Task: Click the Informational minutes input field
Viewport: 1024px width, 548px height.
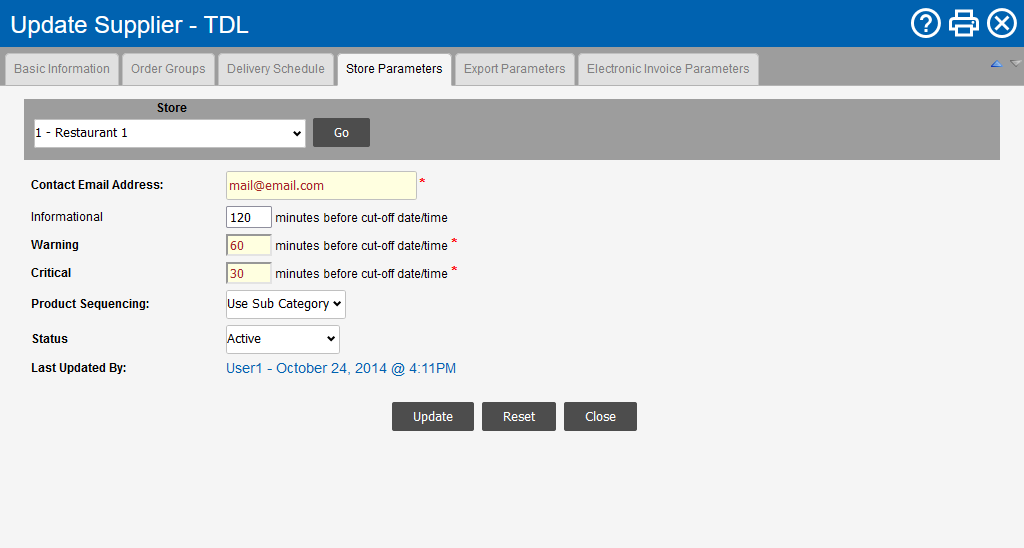Action: [249, 217]
